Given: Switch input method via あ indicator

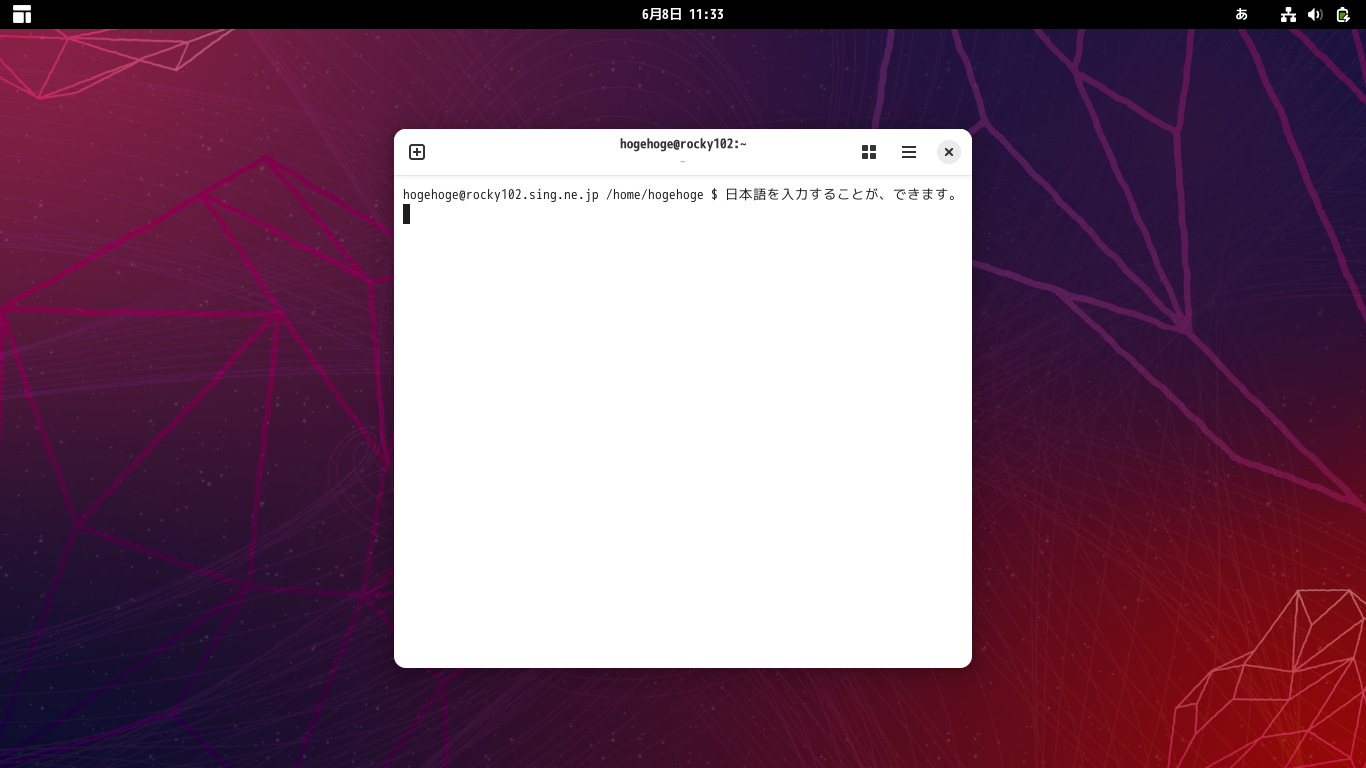Looking at the screenshot, I should coord(1242,14).
